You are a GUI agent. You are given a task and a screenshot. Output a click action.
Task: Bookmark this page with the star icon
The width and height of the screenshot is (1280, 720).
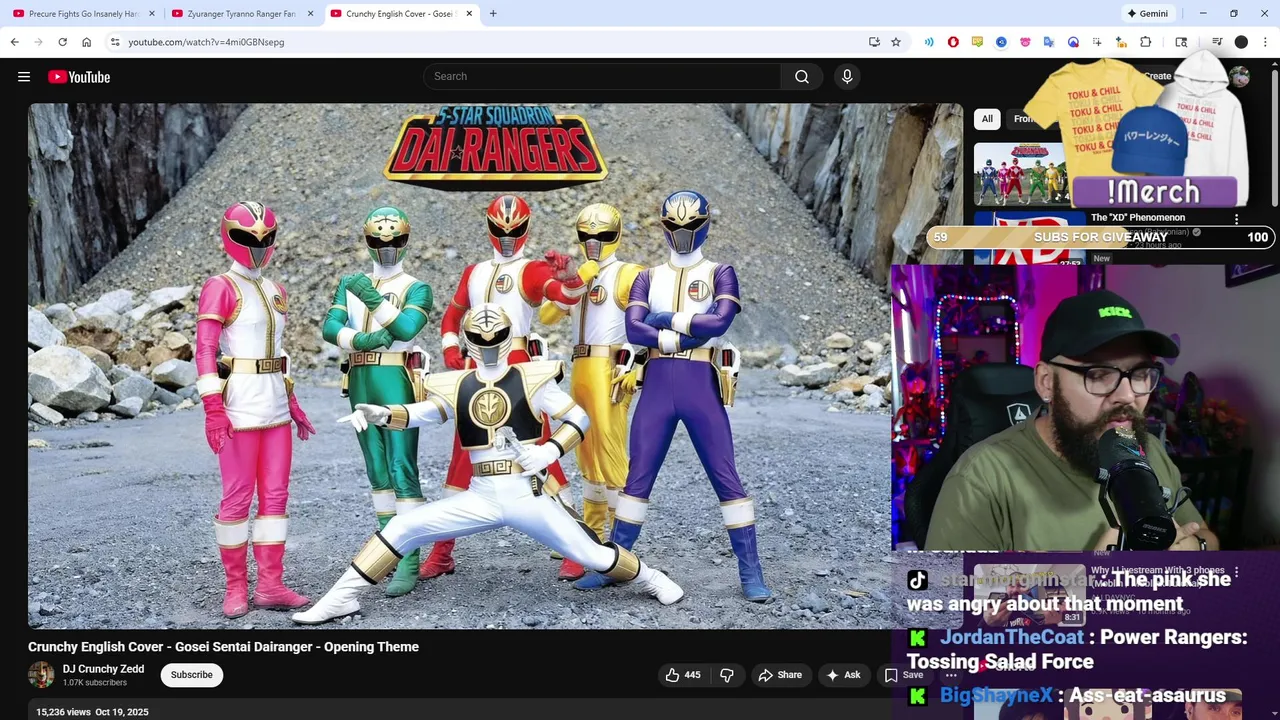point(896,42)
